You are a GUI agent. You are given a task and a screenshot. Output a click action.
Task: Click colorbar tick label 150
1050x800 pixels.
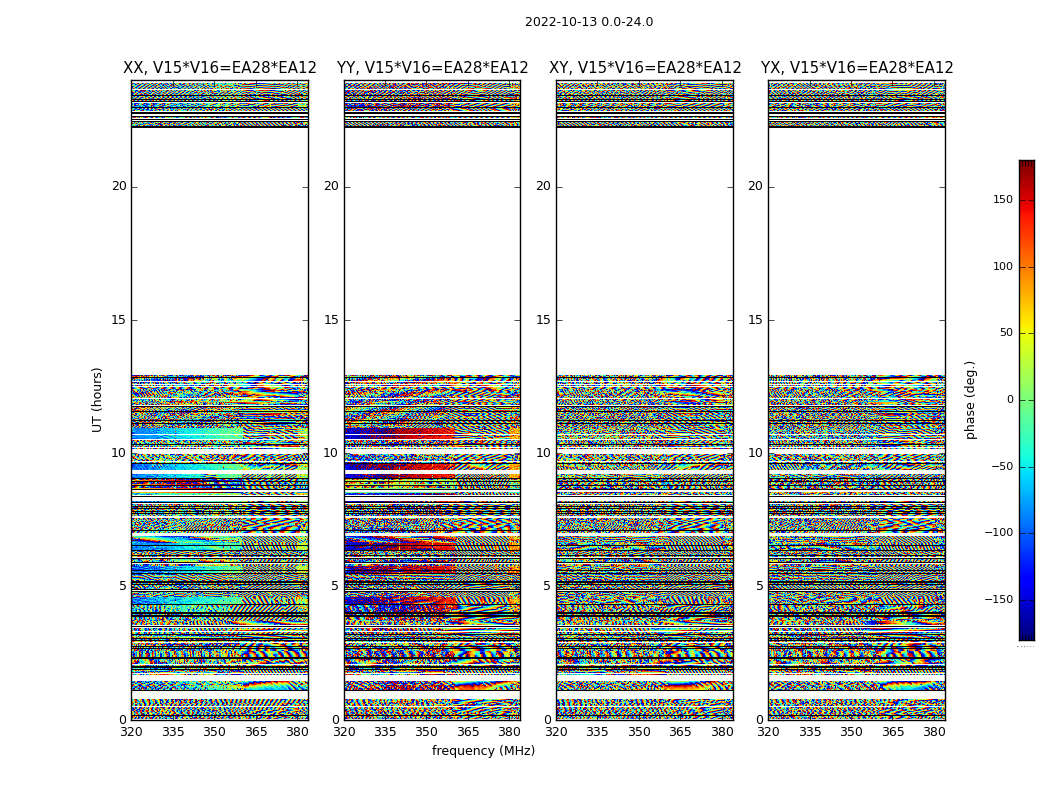click(x=1003, y=199)
